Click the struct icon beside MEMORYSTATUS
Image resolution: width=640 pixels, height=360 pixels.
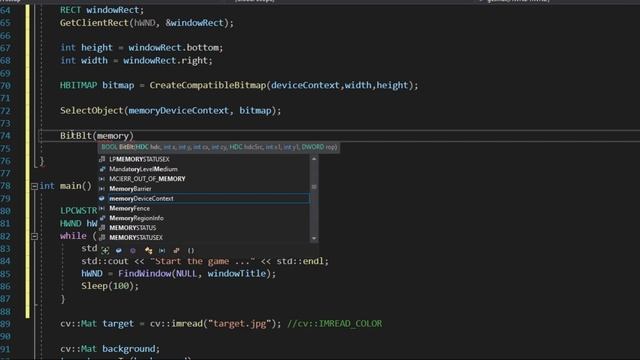point(102,228)
